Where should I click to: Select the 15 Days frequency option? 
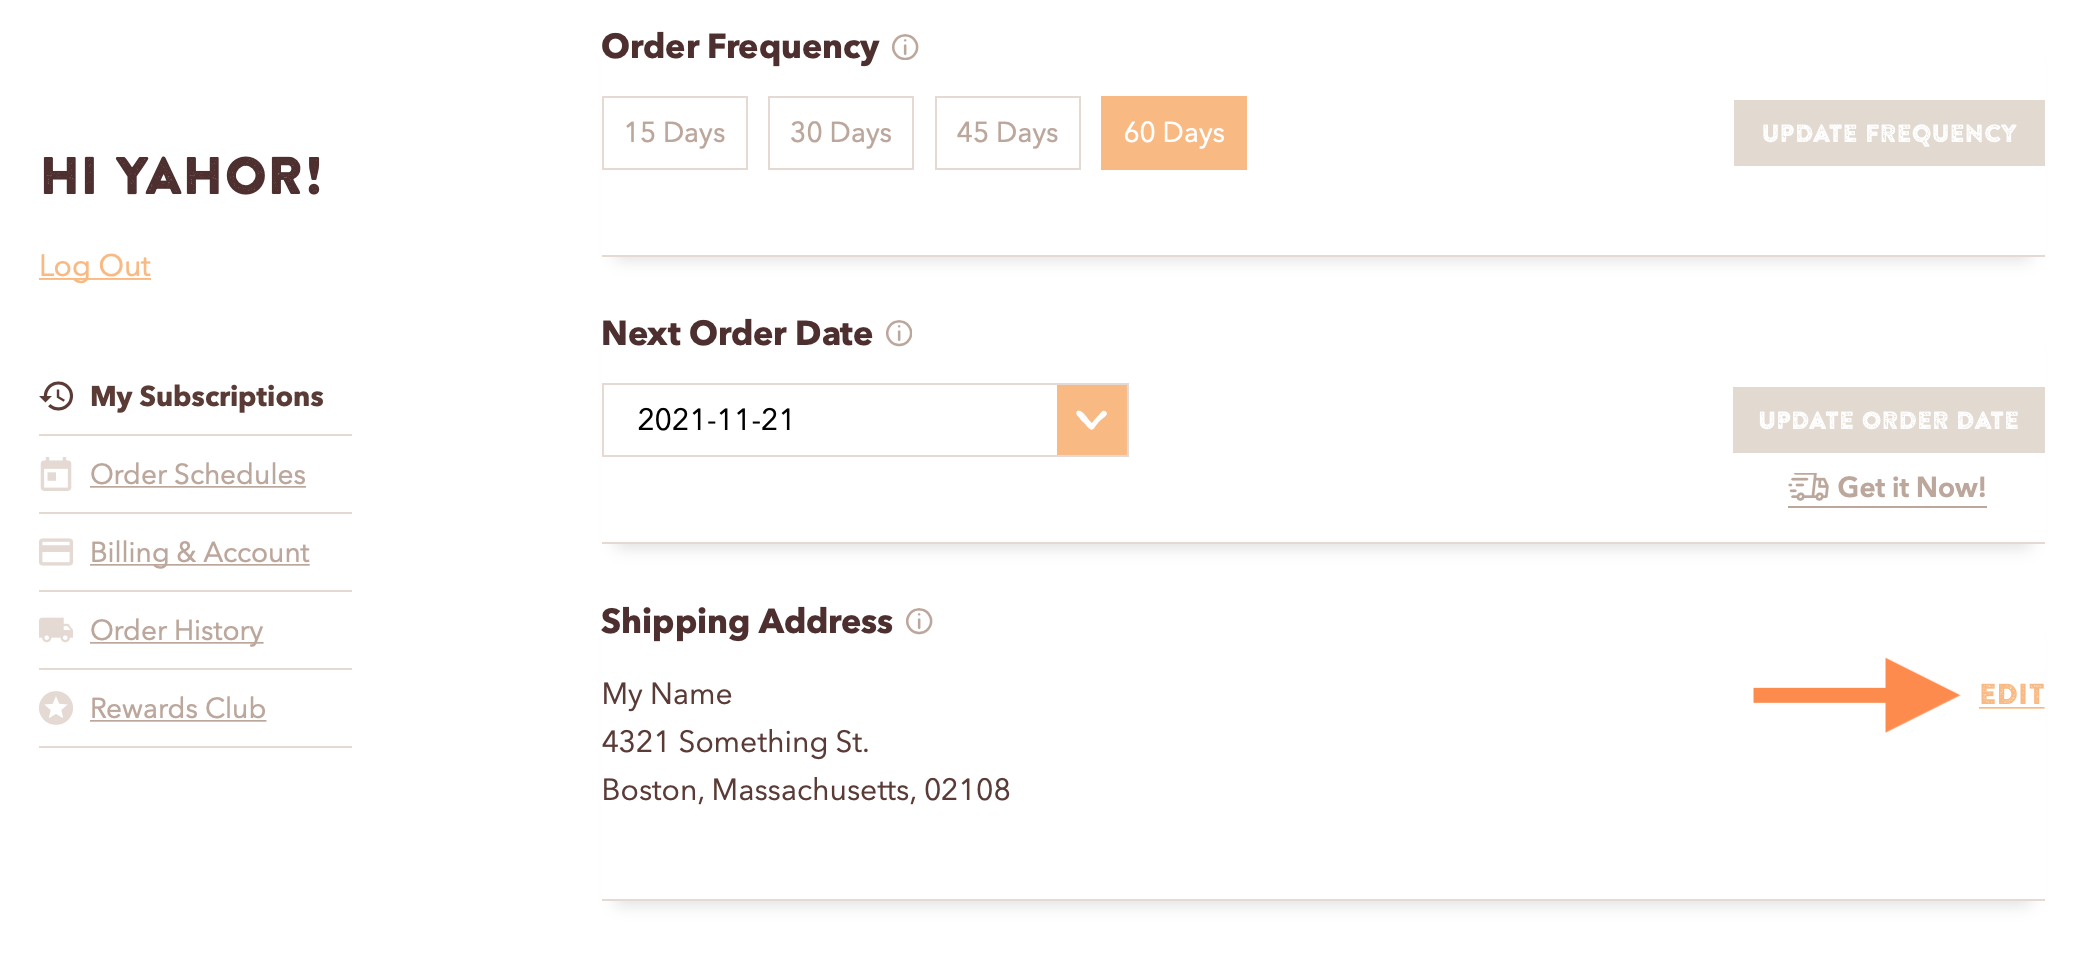[x=674, y=132]
